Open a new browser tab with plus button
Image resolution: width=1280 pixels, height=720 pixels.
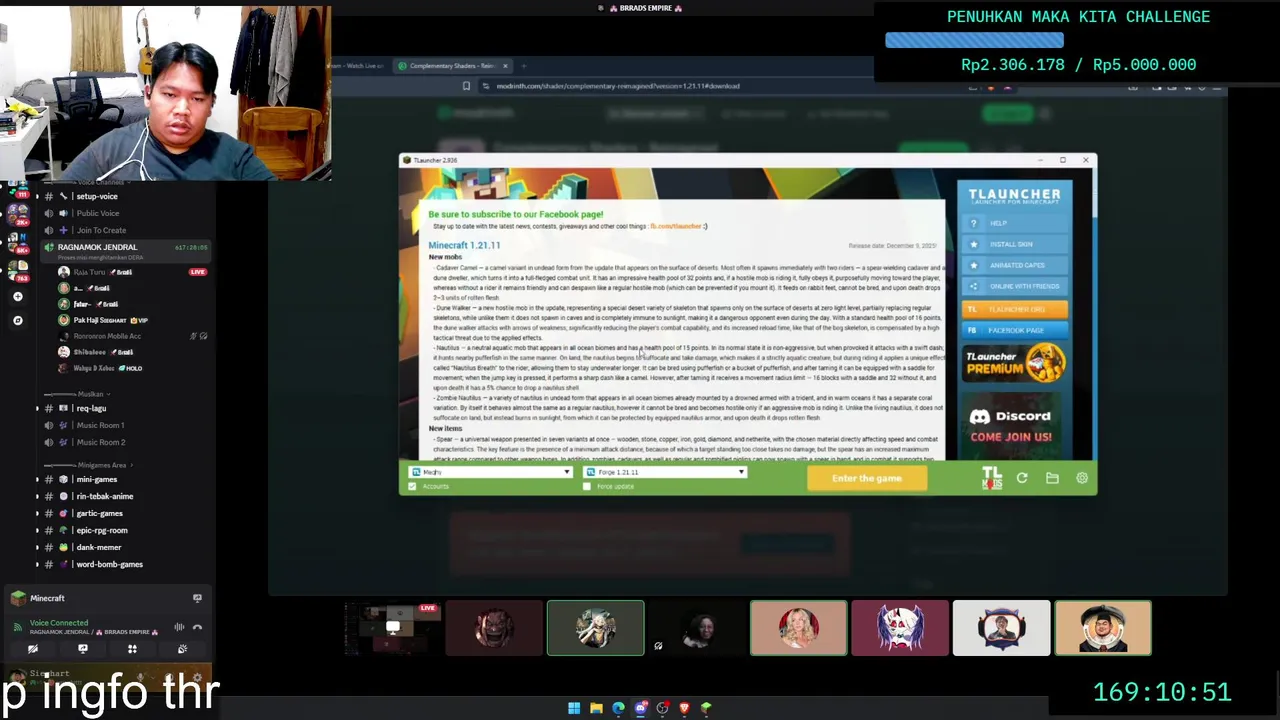[524, 66]
